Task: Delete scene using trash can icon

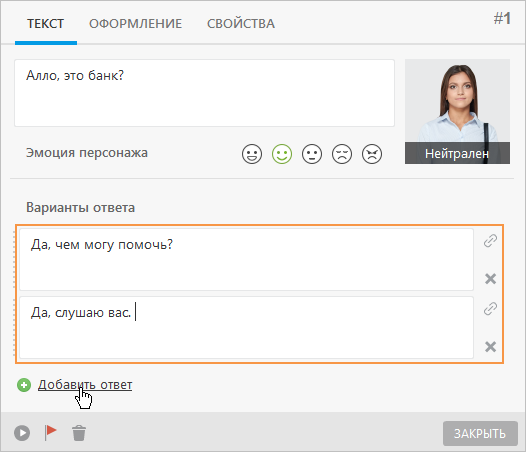Action: point(79,433)
